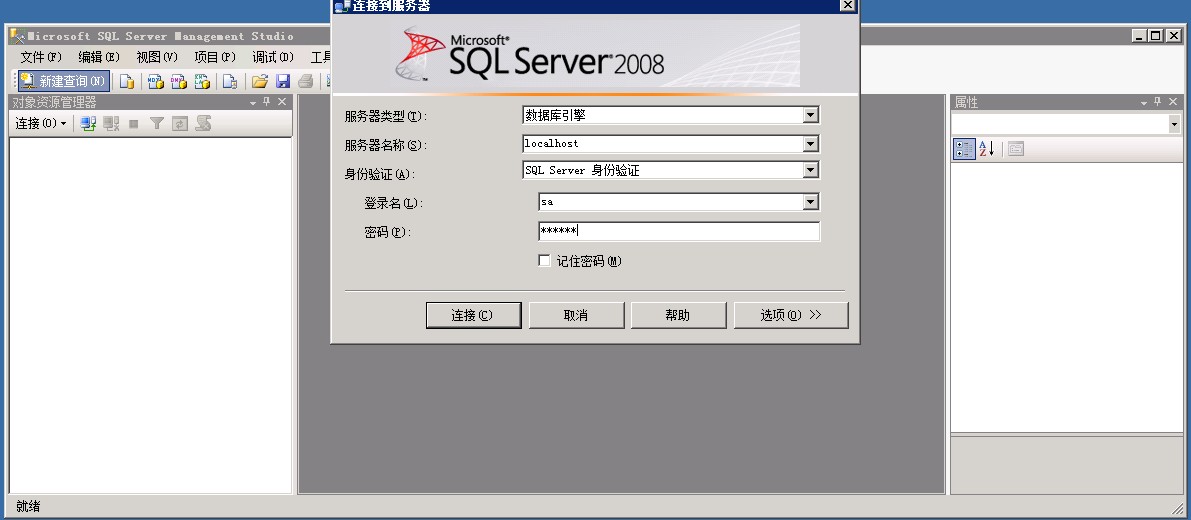Image resolution: width=1191 pixels, height=520 pixels.
Task: Click the 连接 button in the dialog
Action: point(473,315)
